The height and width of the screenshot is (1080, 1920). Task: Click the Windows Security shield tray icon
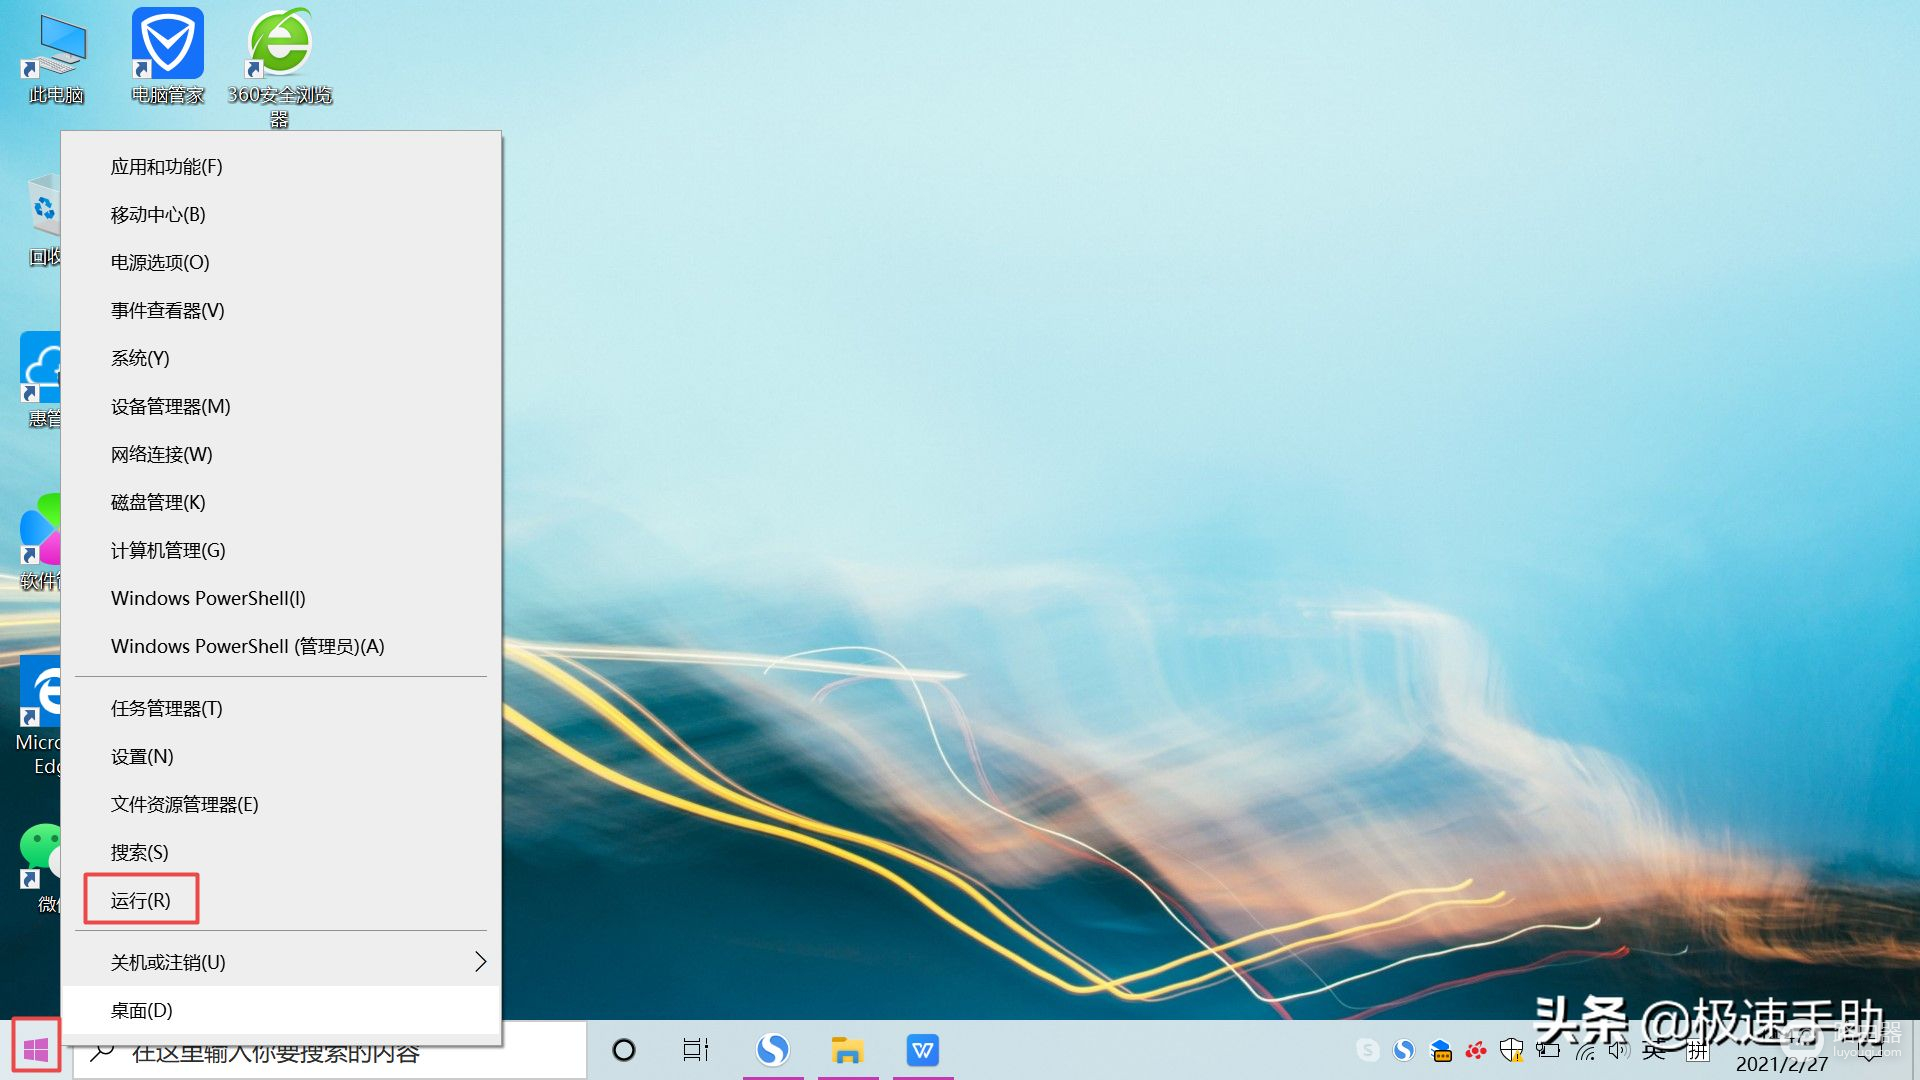[x=1511, y=1049]
